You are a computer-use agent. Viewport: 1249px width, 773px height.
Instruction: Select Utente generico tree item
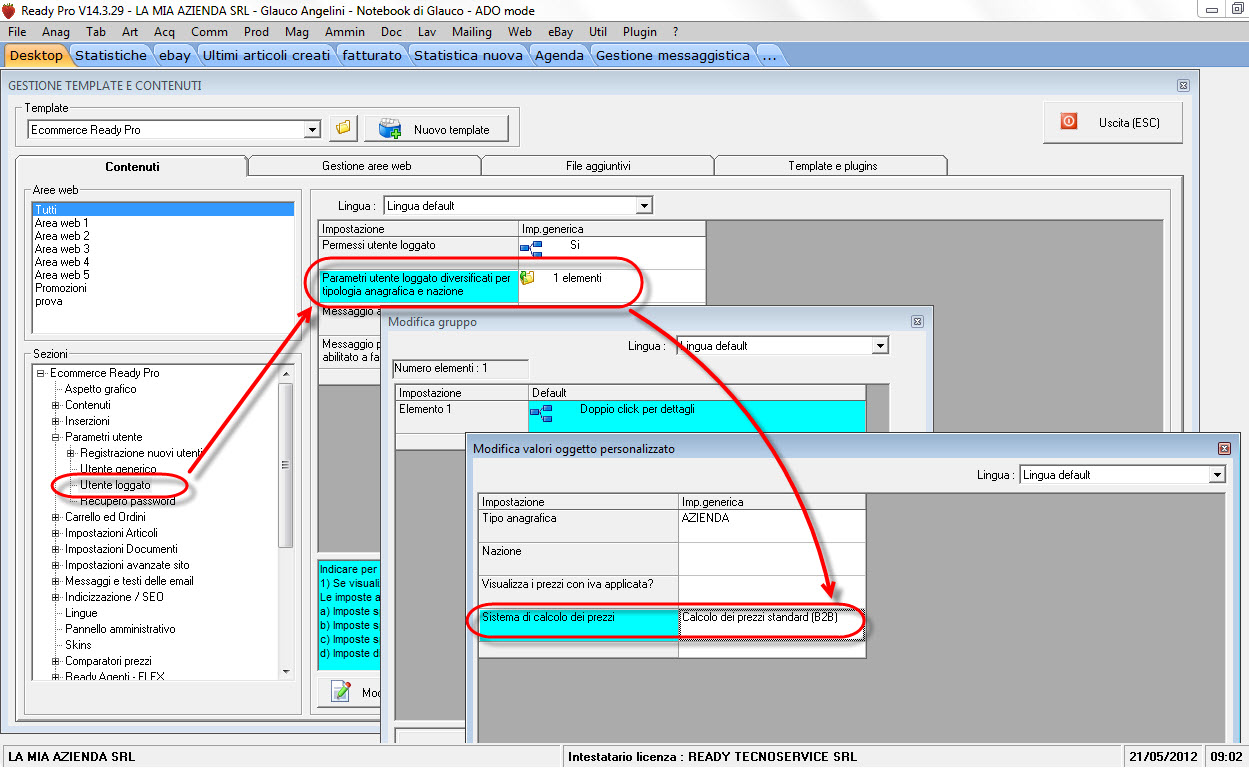tap(118, 469)
